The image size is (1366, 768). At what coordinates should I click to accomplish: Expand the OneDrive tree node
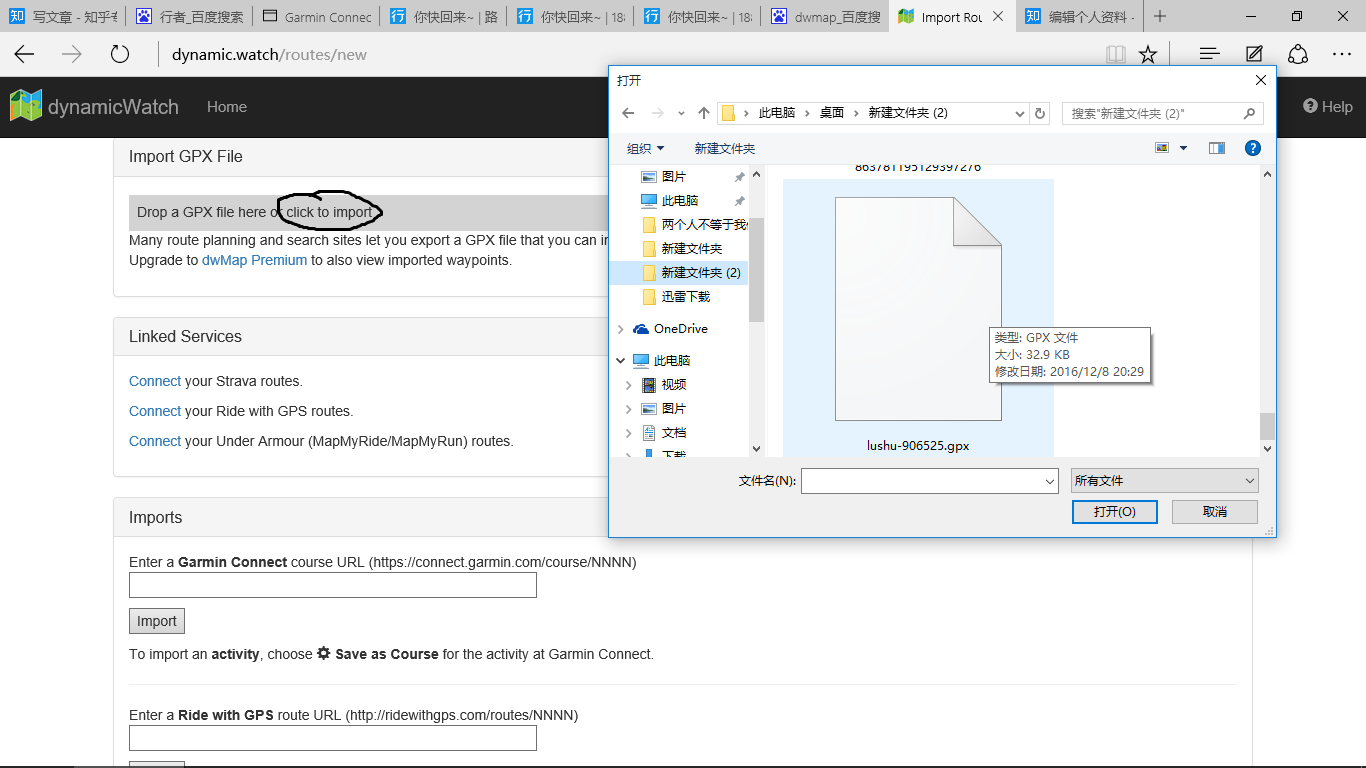click(621, 329)
